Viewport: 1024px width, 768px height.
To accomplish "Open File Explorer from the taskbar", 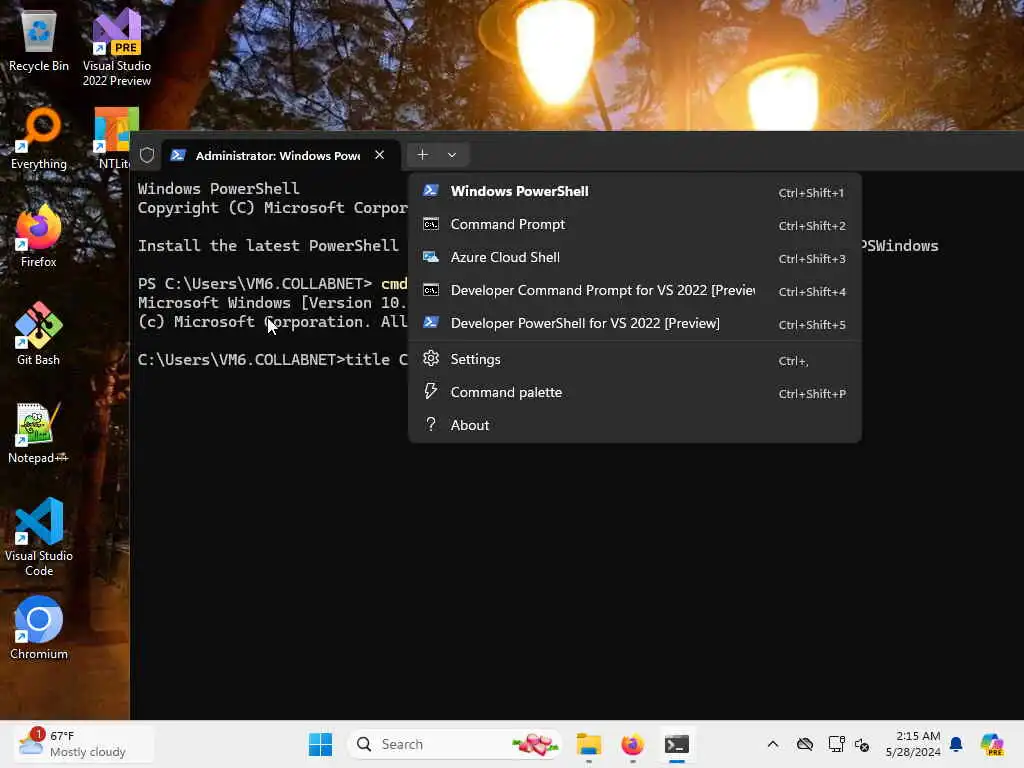I will [x=588, y=744].
